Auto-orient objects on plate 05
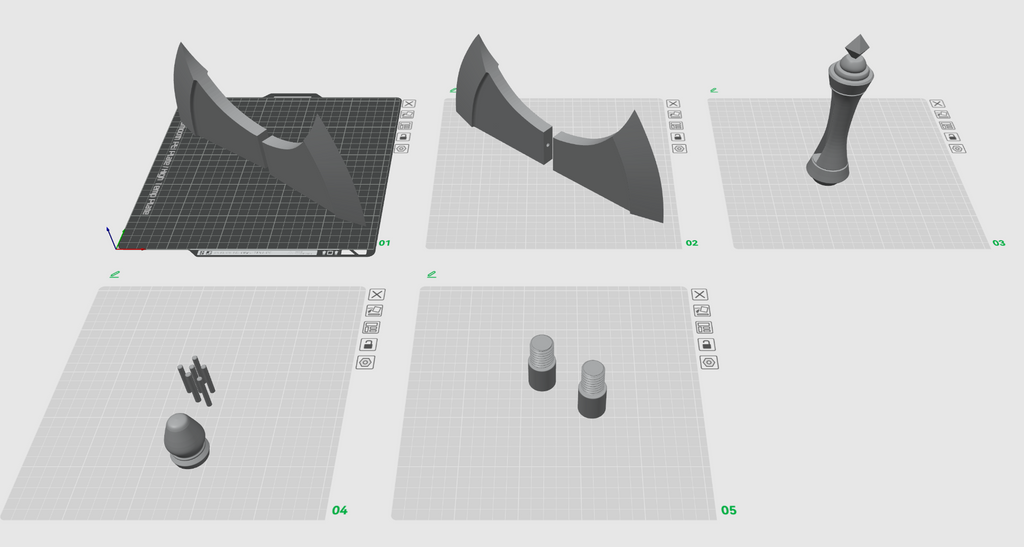This screenshot has width=1024, height=547. click(x=702, y=311)
